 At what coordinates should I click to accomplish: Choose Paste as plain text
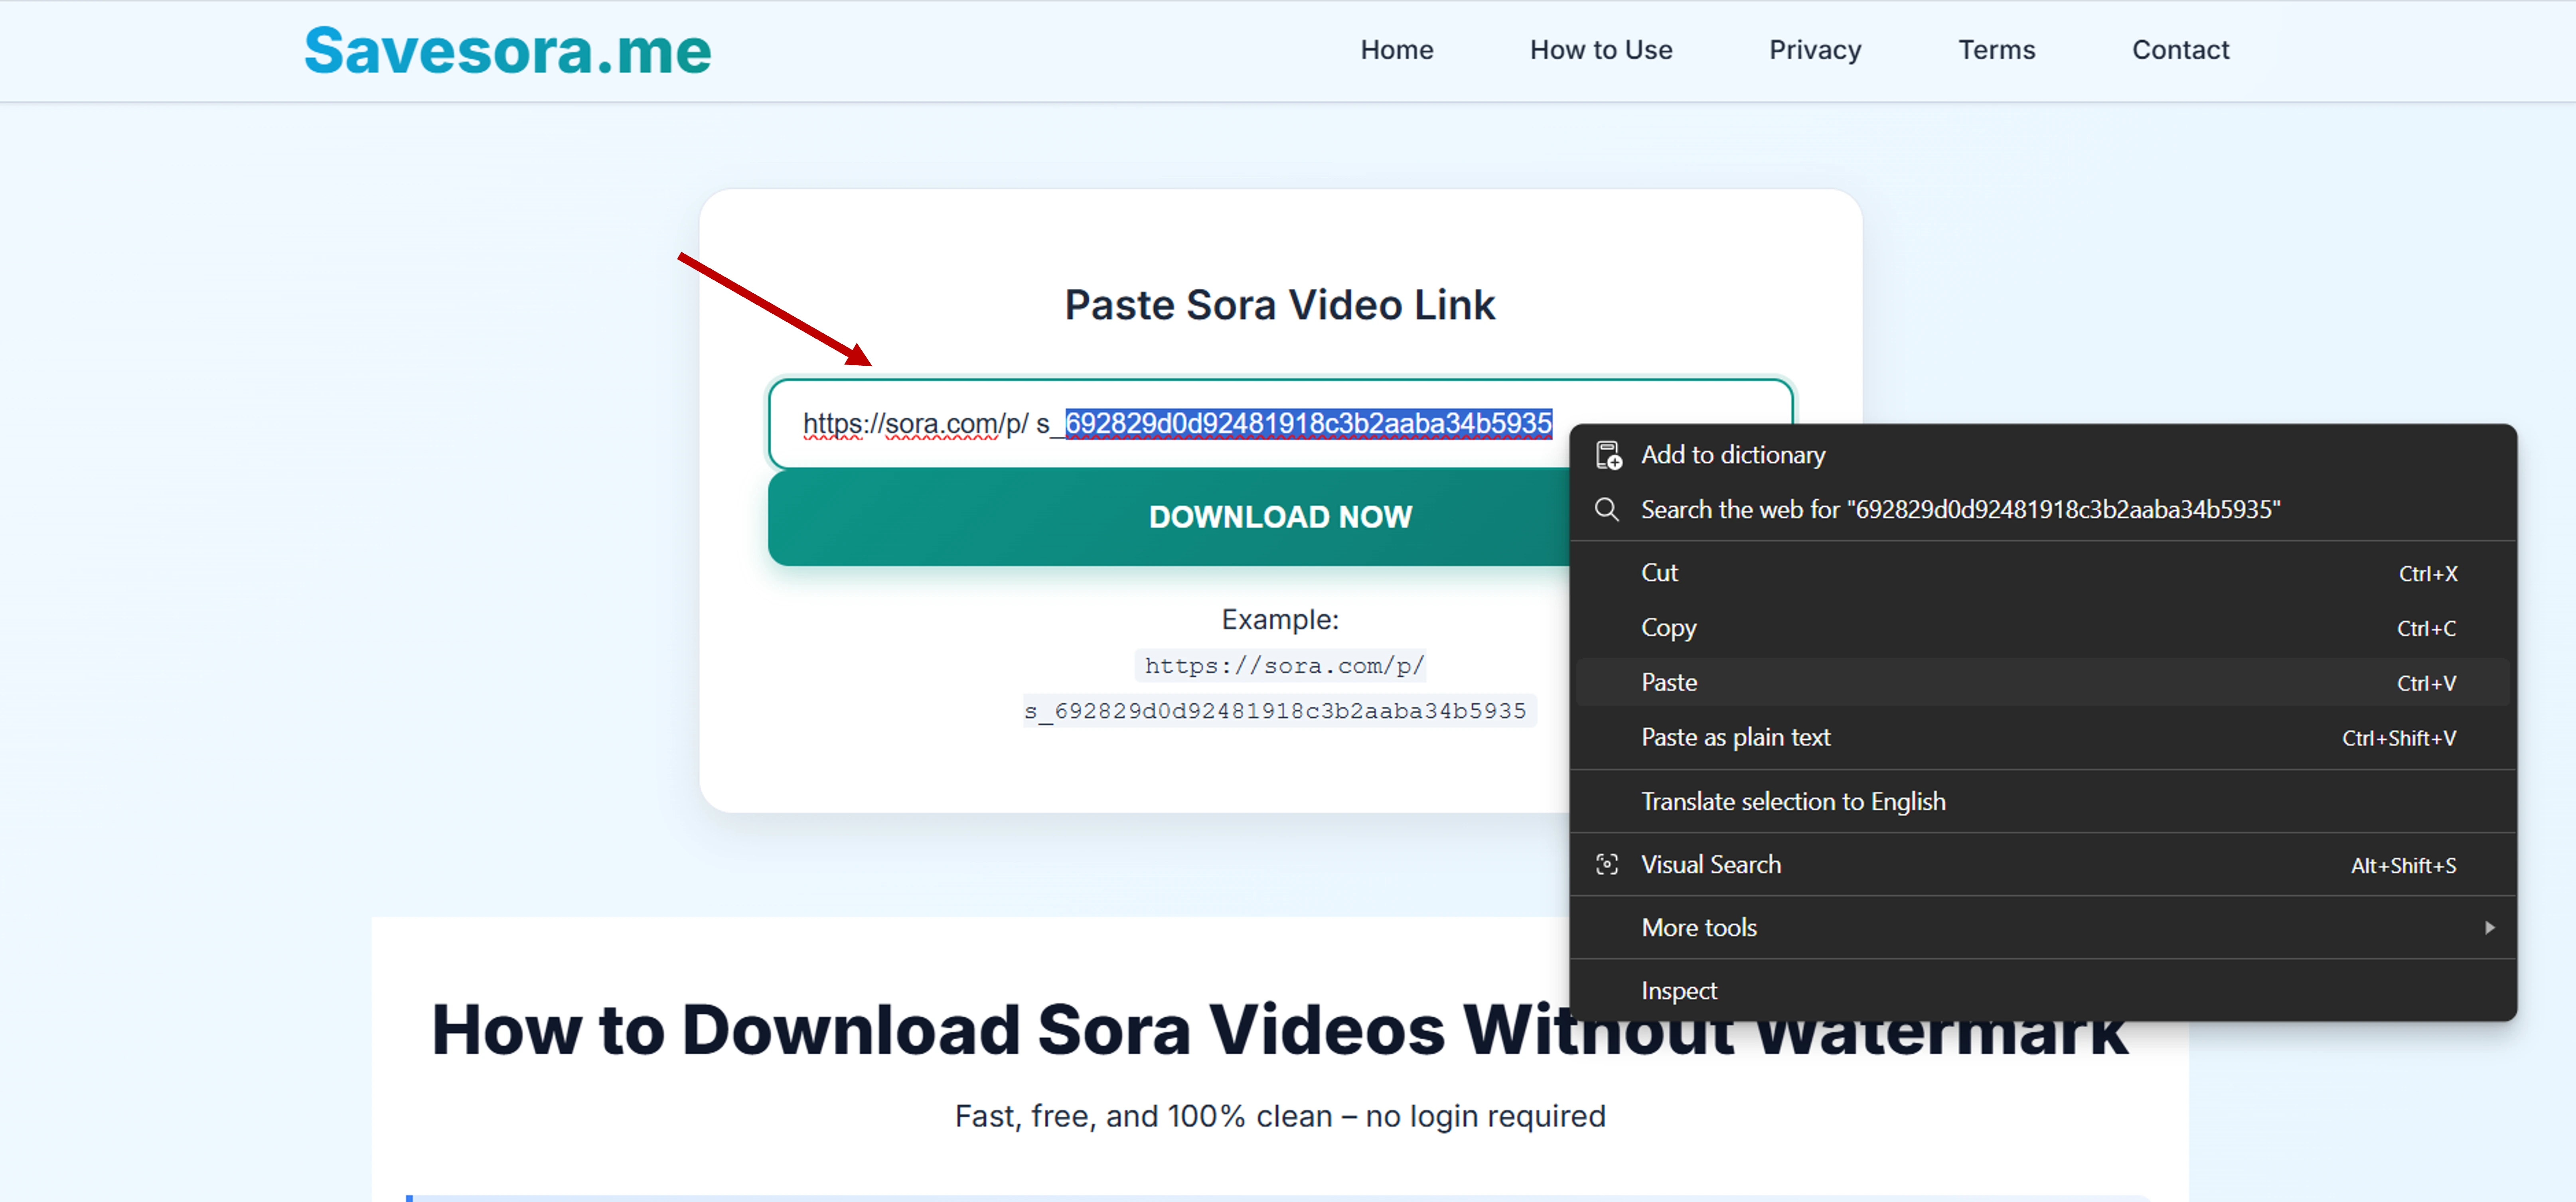click(1735, 737)
